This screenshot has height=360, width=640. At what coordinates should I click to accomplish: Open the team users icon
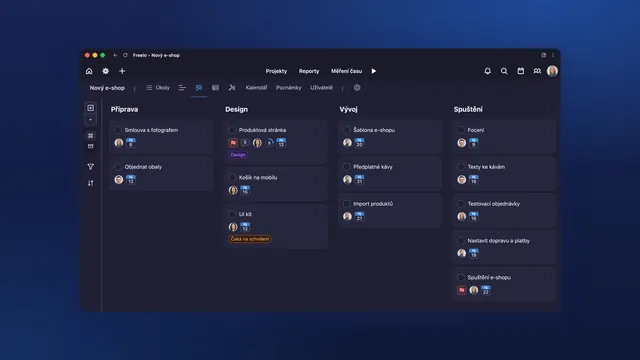(x=537, y=71)
